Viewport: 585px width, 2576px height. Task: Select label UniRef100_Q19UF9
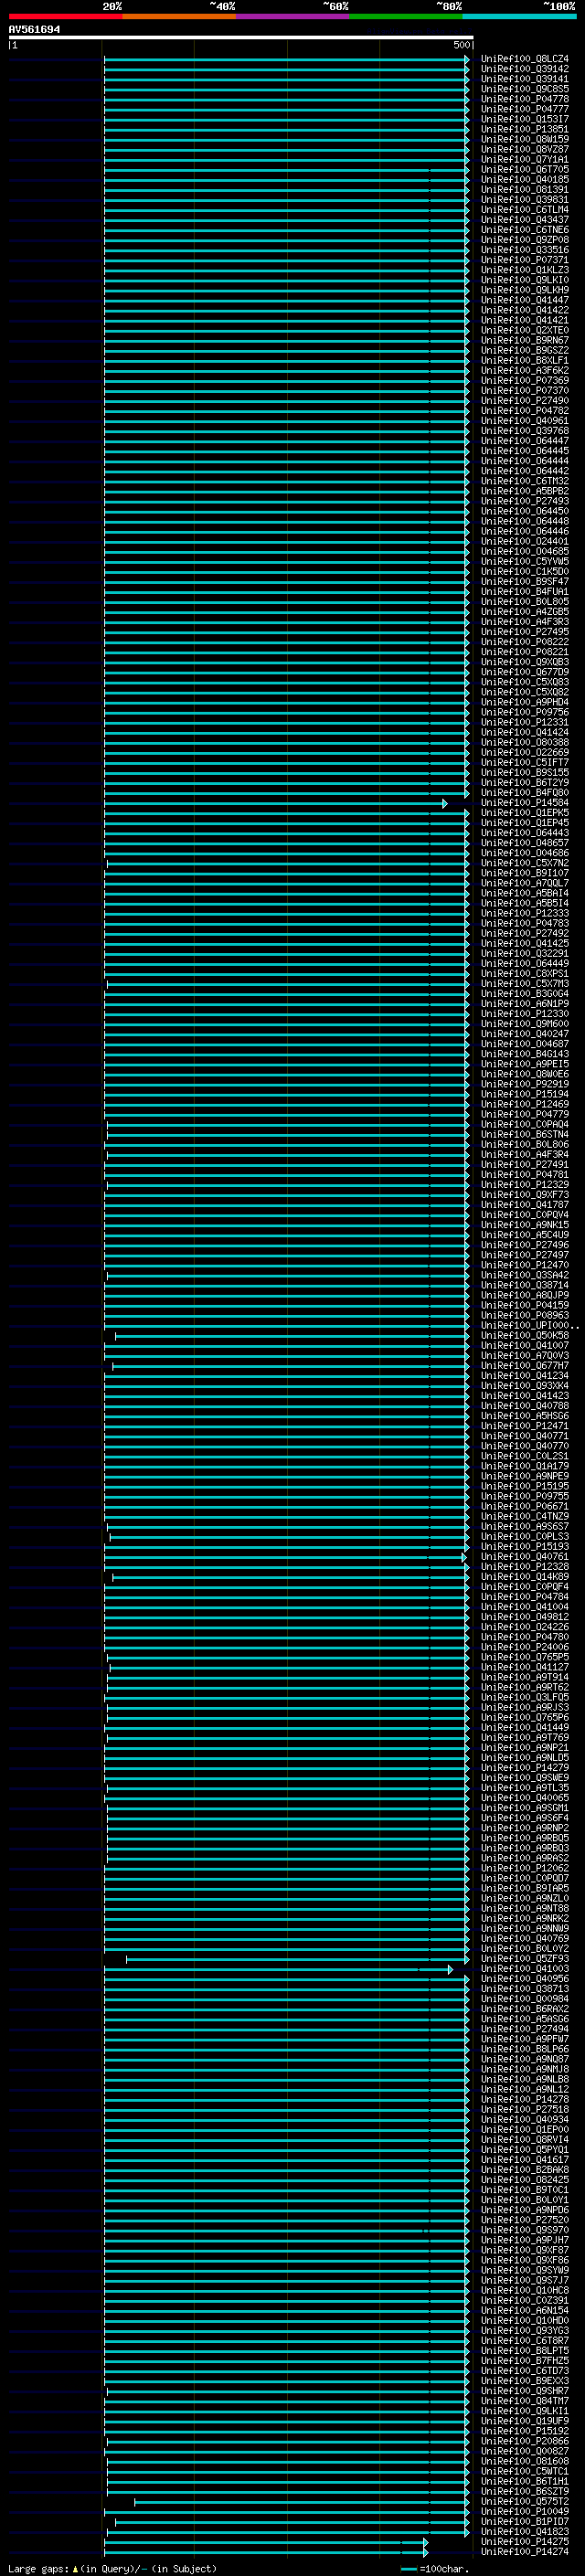pos(524,2420)
